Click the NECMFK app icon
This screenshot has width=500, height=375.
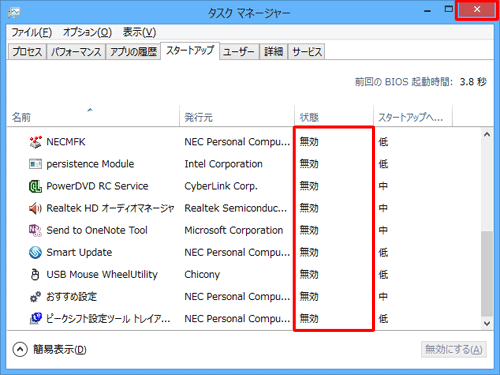[35, 142]
